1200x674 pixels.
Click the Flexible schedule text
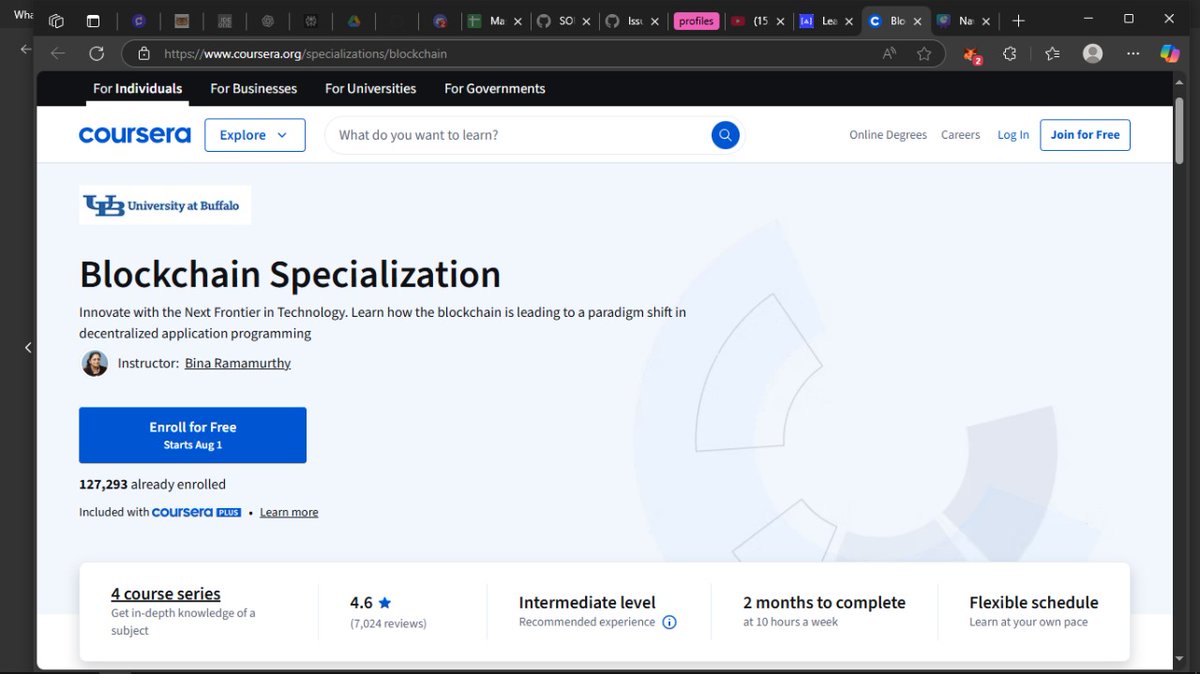click(1034, 603)
